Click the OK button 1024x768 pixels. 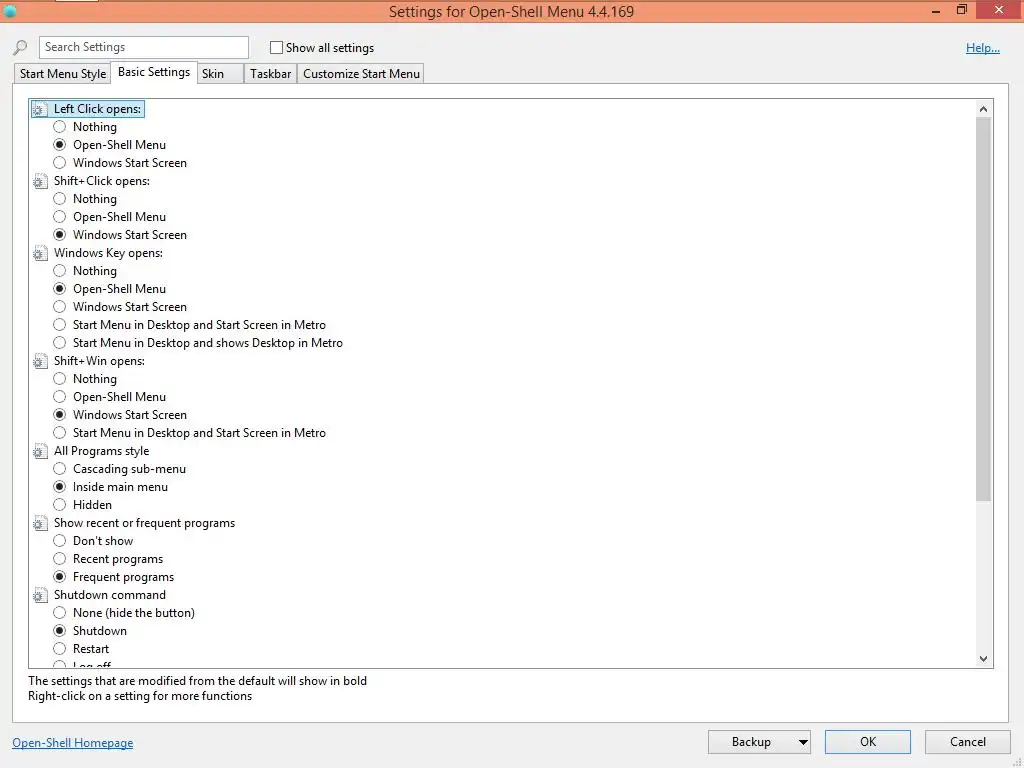click(867, 742)
